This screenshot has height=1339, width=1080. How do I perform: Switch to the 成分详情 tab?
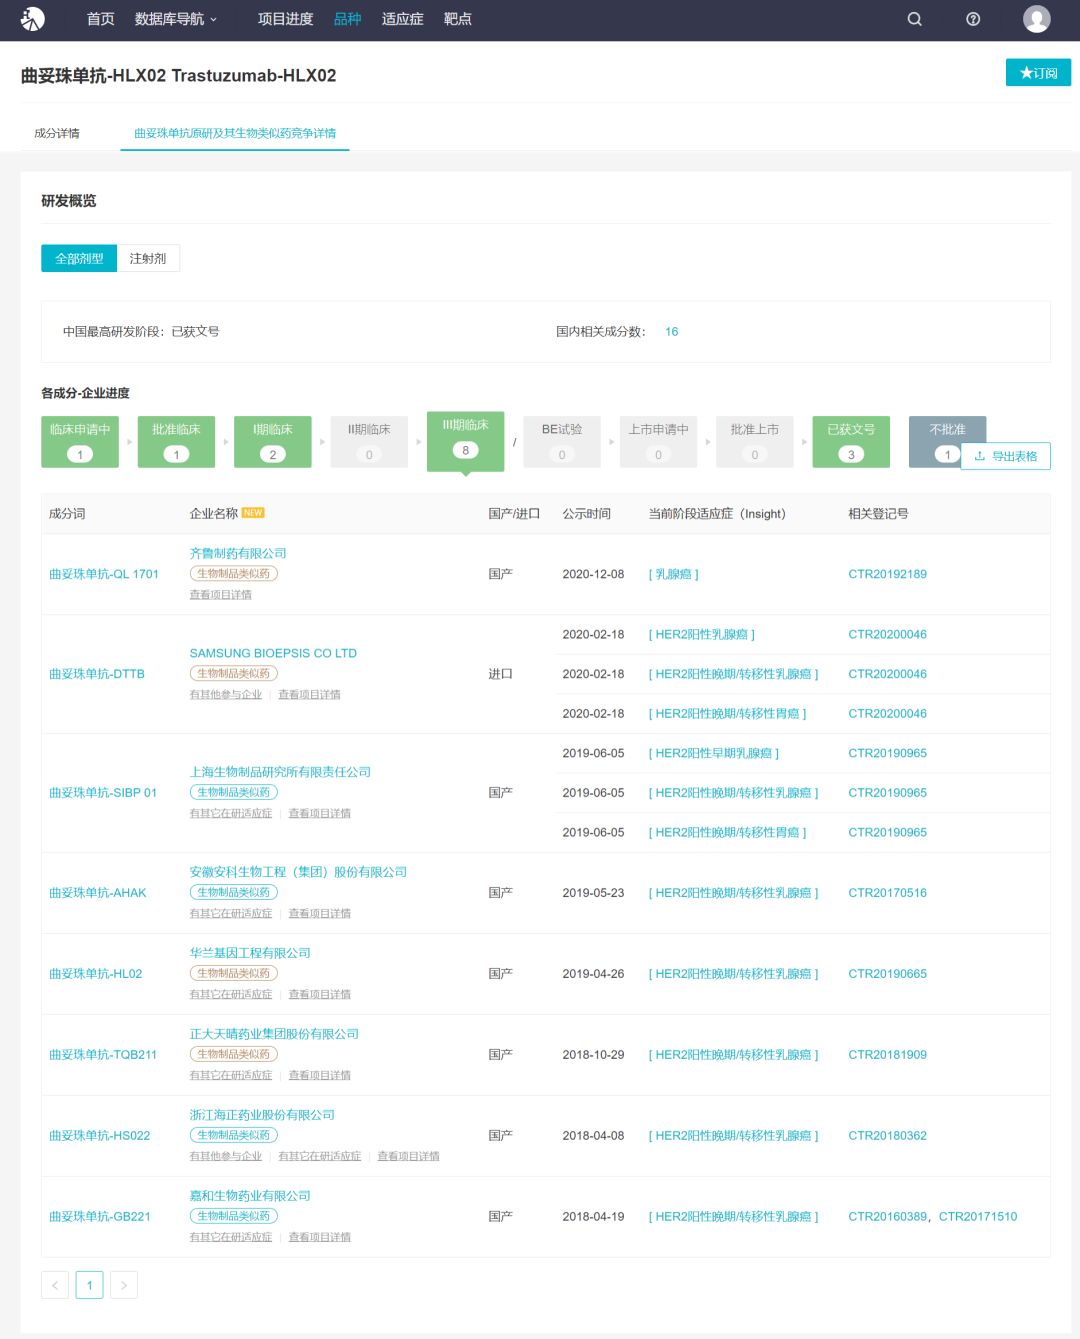[57, 133]
